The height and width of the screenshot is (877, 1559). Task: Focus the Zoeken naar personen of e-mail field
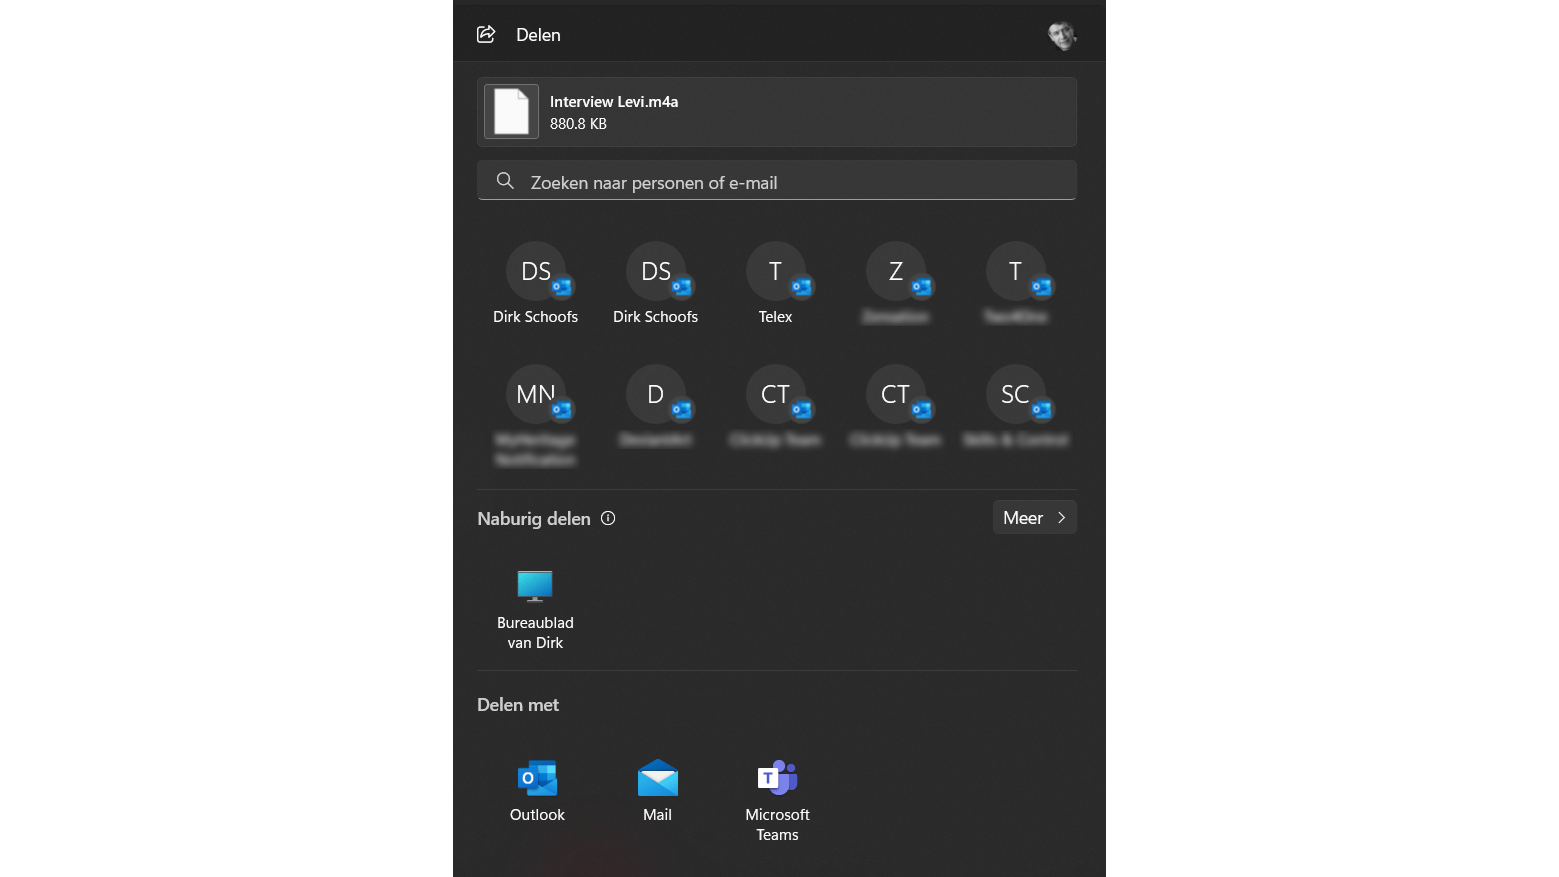[777, 181]
